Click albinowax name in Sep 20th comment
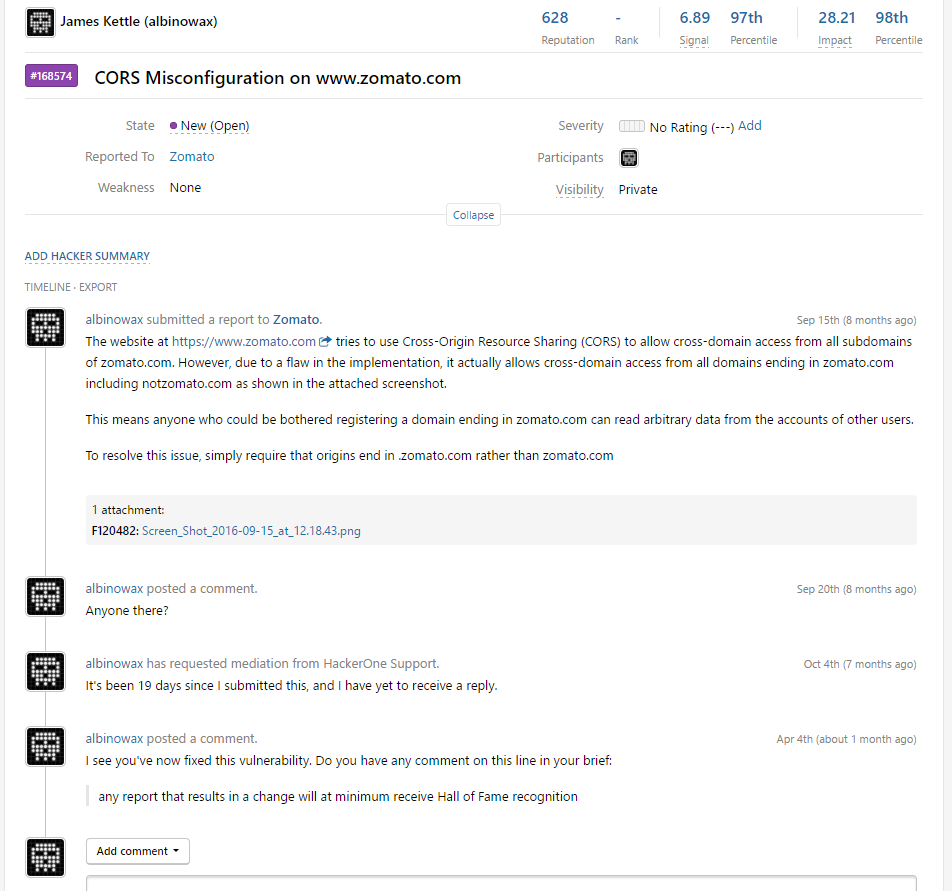Viewport: 952px width, 891px height. pyautogui.click(x=114, y=589)
